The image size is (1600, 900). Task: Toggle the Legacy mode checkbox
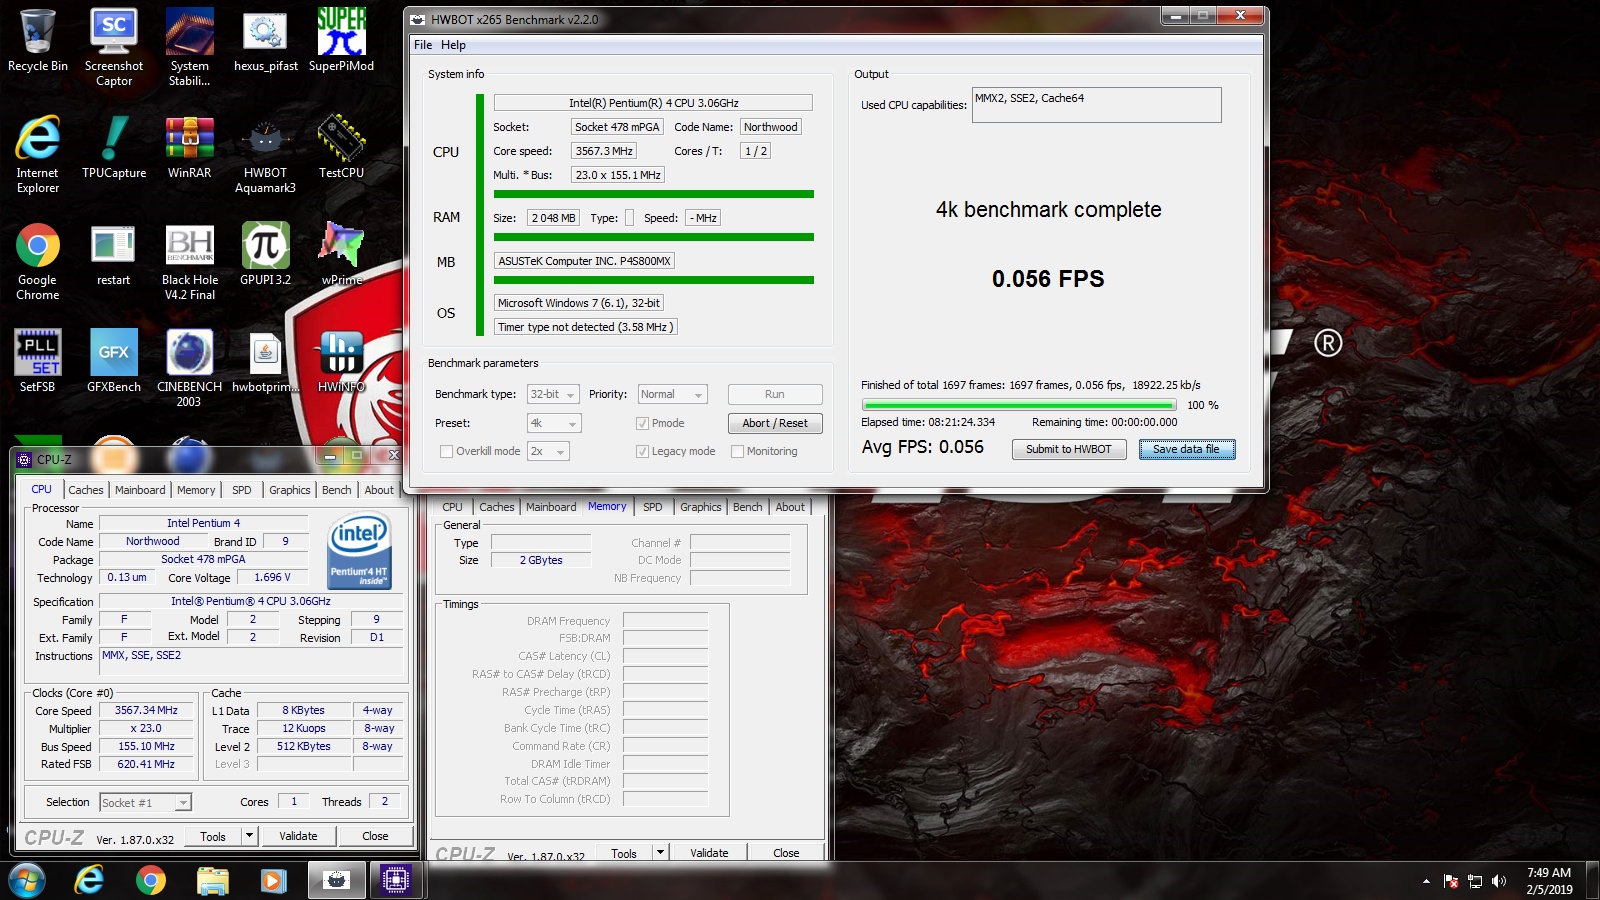coord(642,451)
